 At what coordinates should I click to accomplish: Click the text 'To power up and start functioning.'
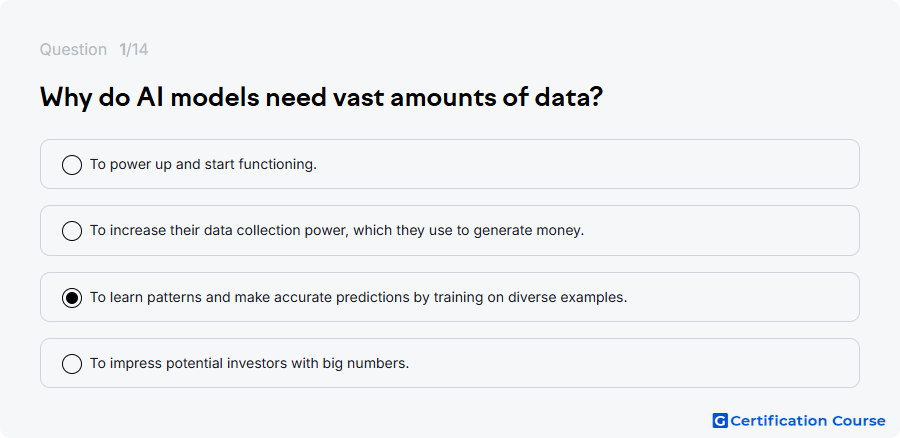click(203, 165)
